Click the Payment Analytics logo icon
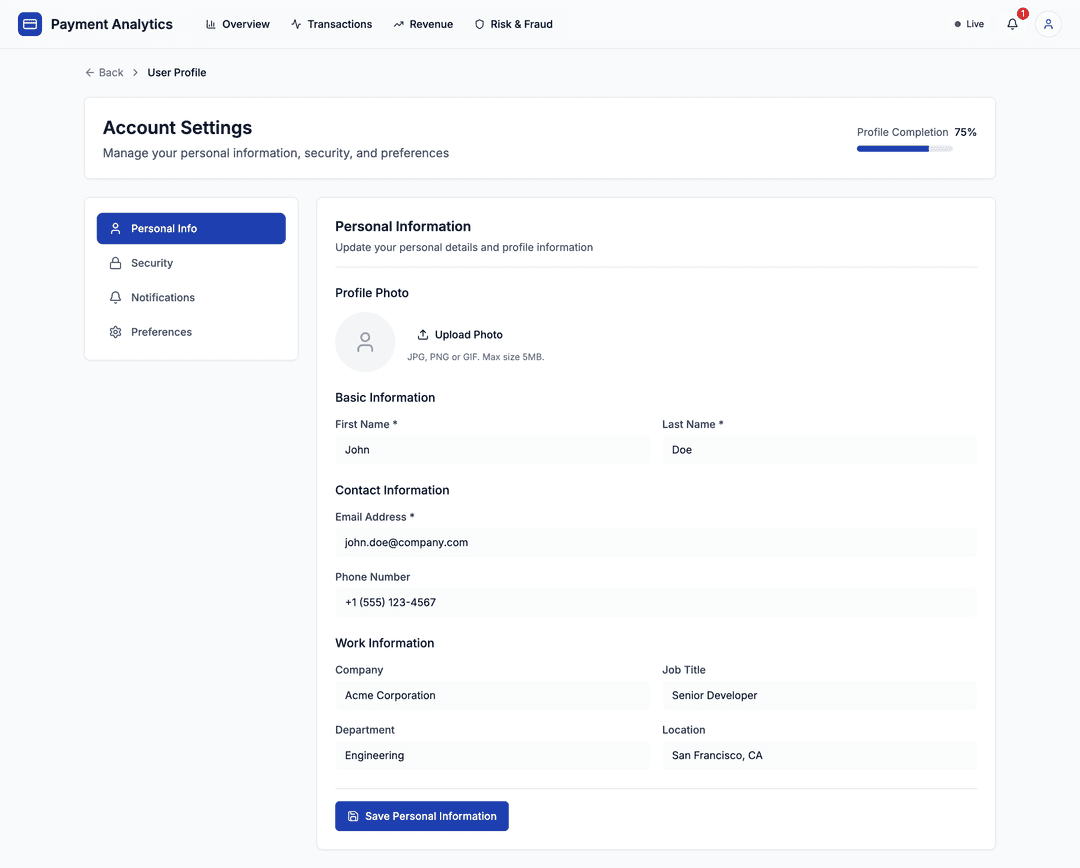 29,23
